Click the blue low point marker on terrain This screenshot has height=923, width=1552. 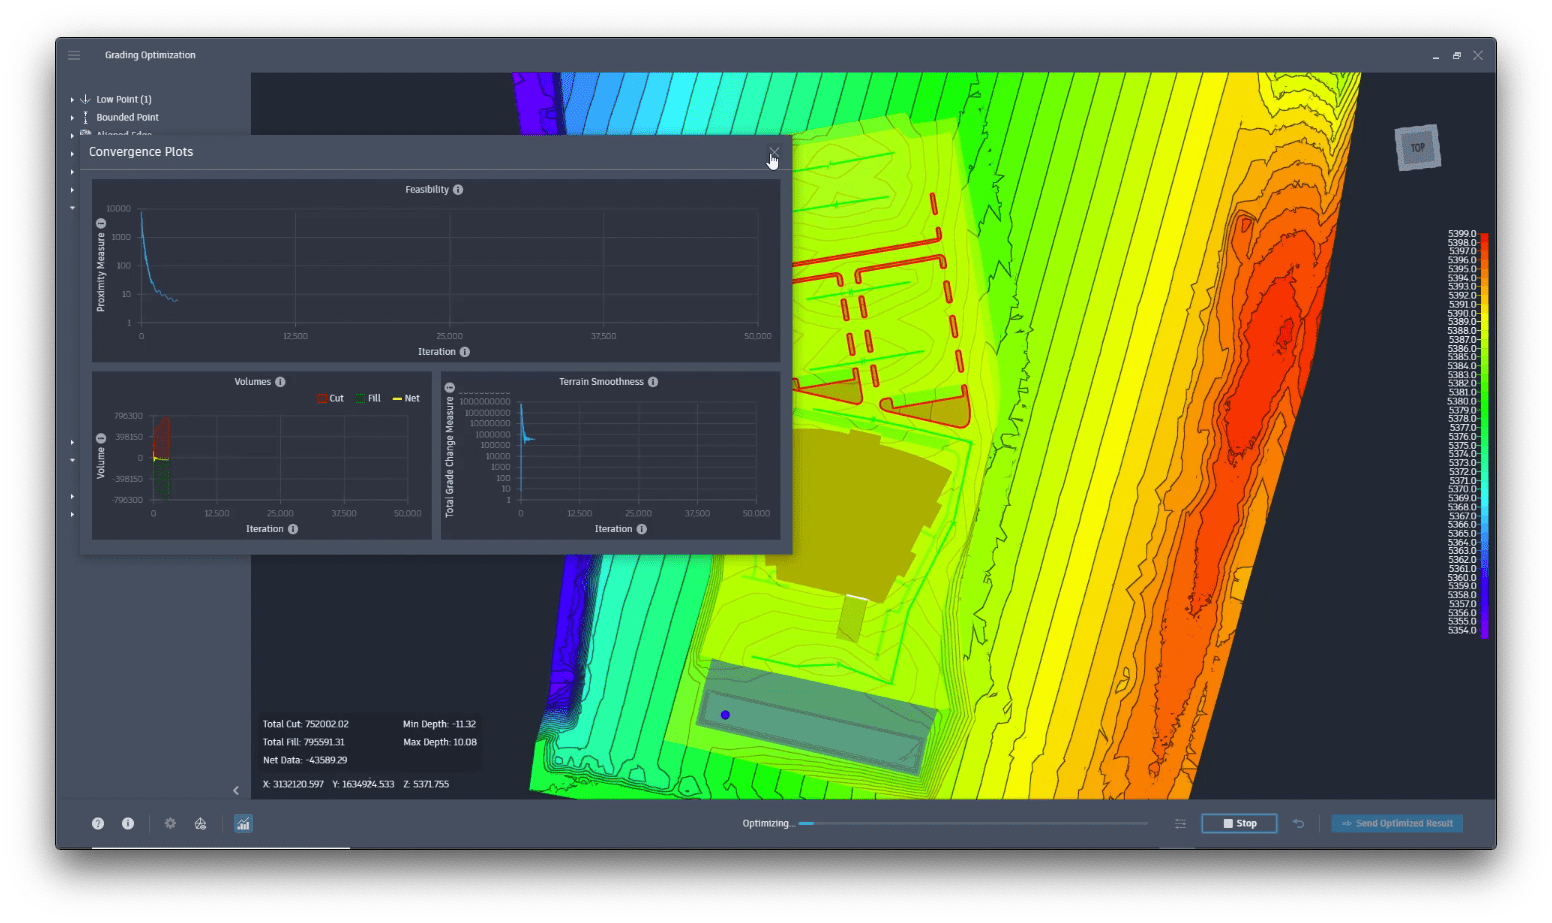point(725,715)
